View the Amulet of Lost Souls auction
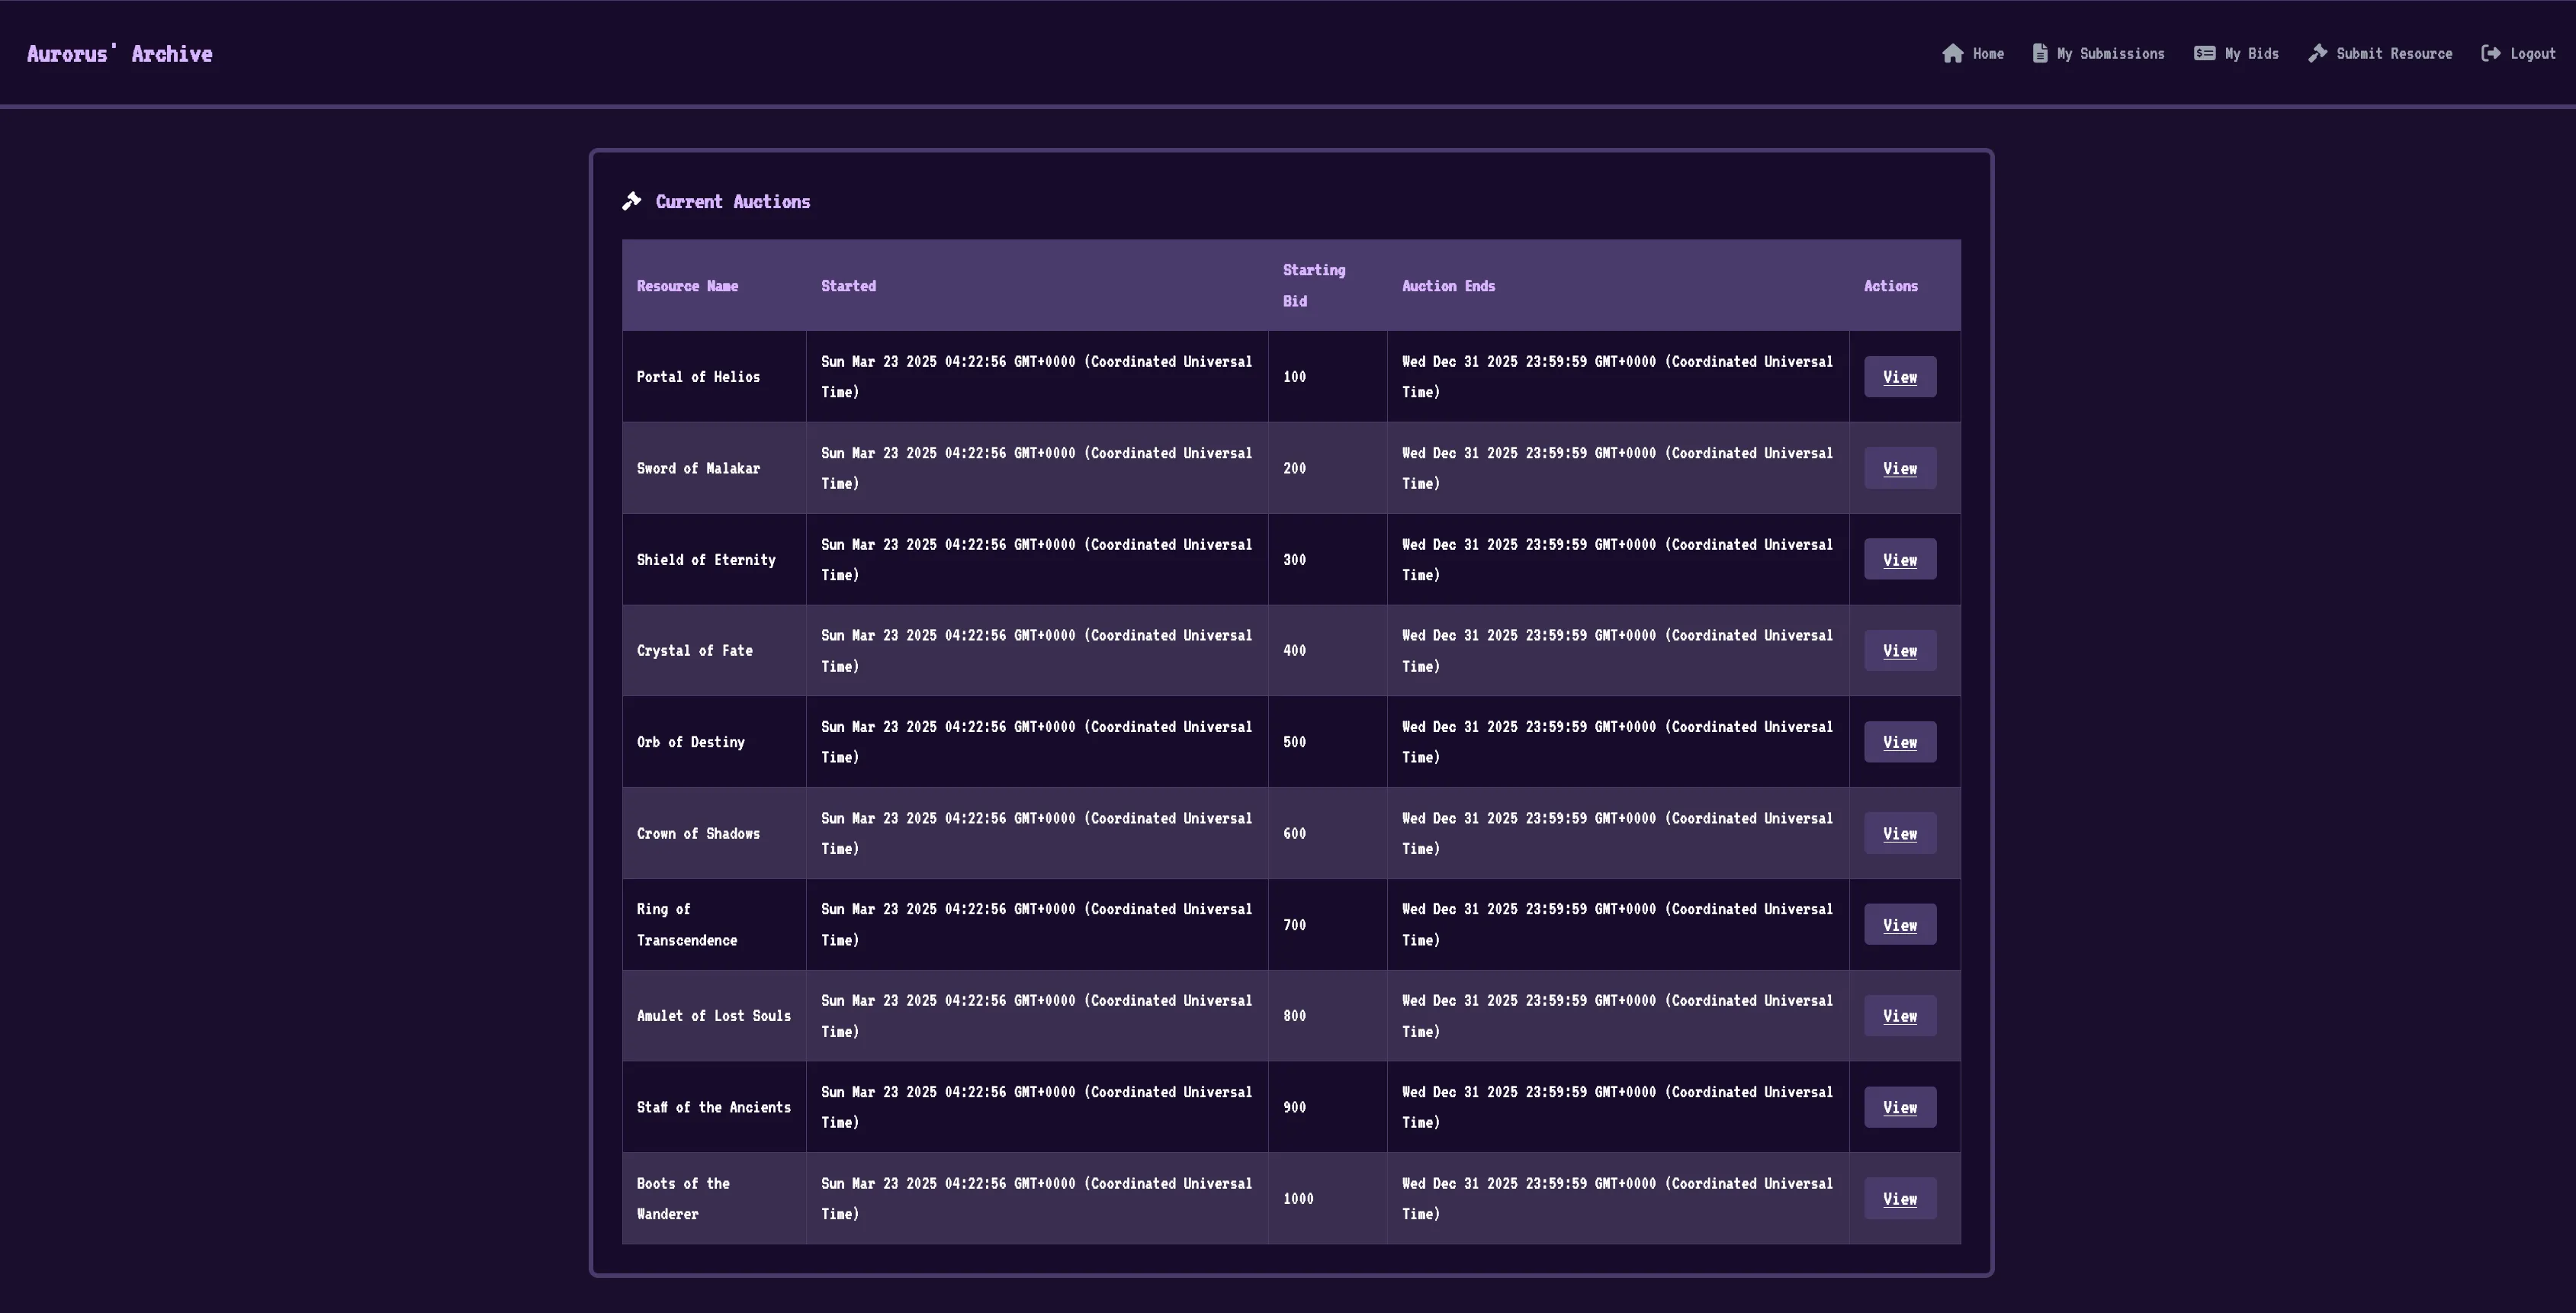2576x1313 pixels. pos(1899,1016)
